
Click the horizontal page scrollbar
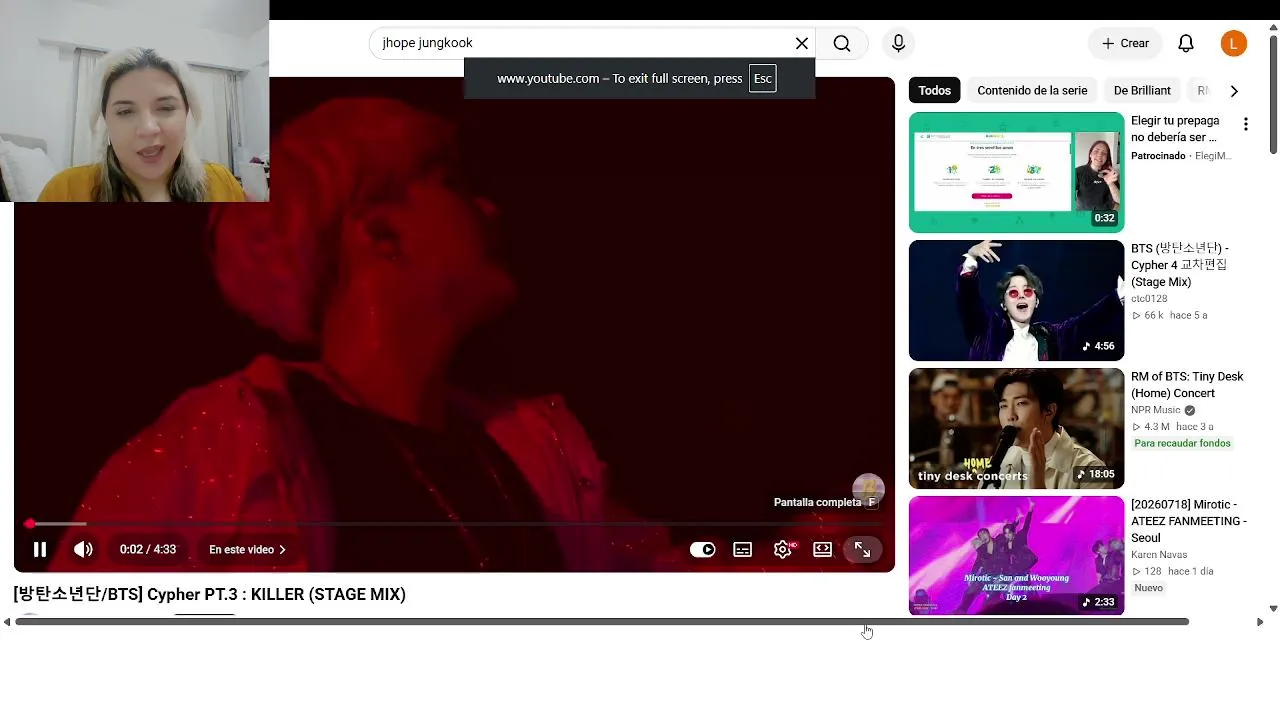[x=602, y=622]
